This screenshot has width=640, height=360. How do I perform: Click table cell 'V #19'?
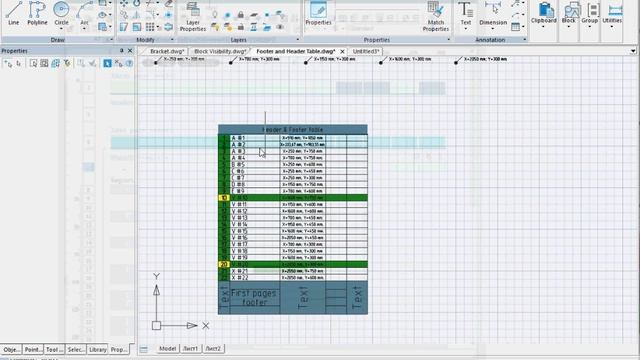255,258
